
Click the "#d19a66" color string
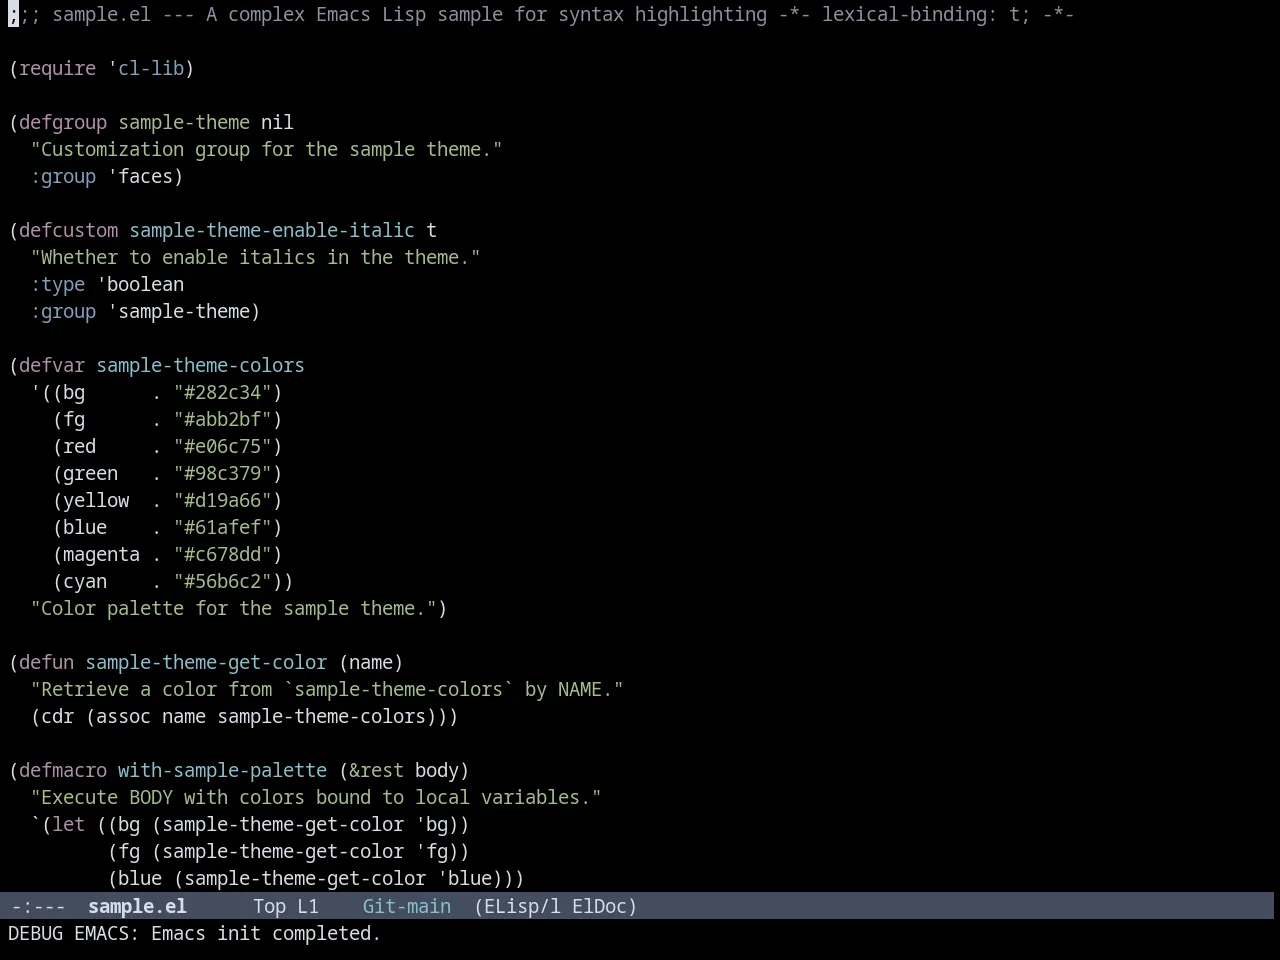(222, 500)
